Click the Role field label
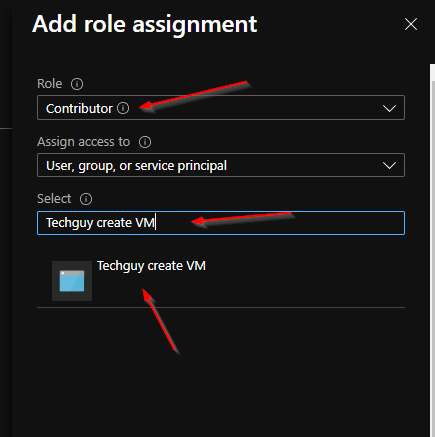 coord(50,84)
